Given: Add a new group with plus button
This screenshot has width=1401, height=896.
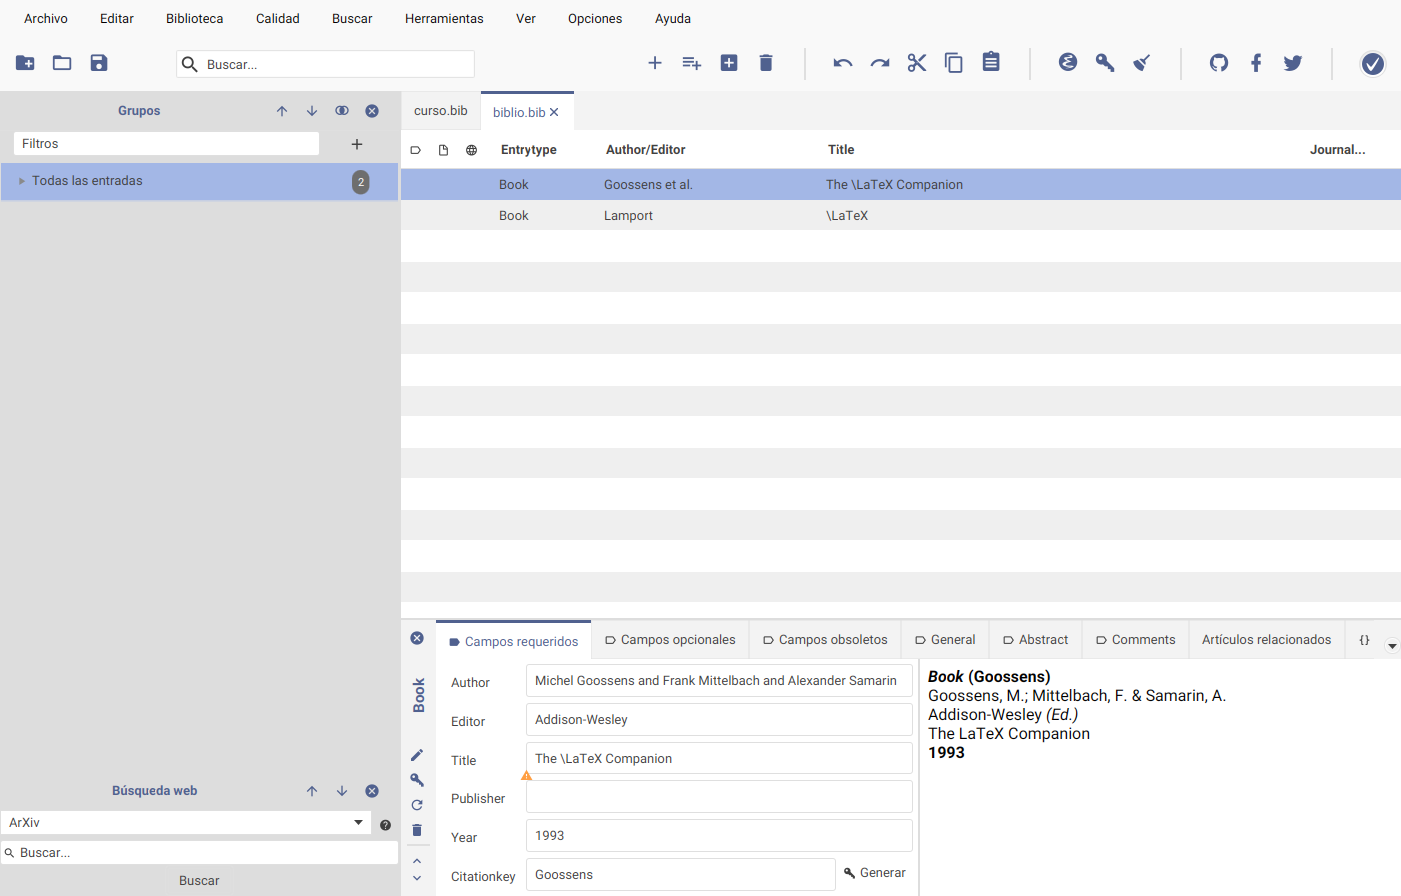Looking at the screenshot, I should pyautogui.click(x=357, y=144).
